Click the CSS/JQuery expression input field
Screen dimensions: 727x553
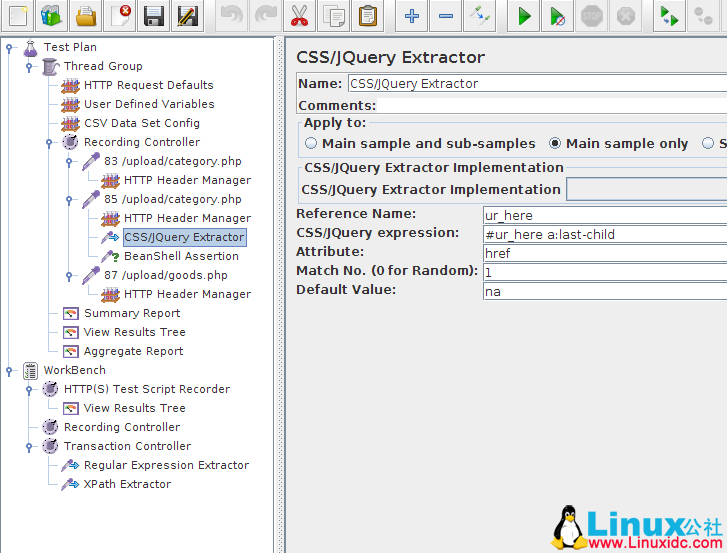point(604,234)
